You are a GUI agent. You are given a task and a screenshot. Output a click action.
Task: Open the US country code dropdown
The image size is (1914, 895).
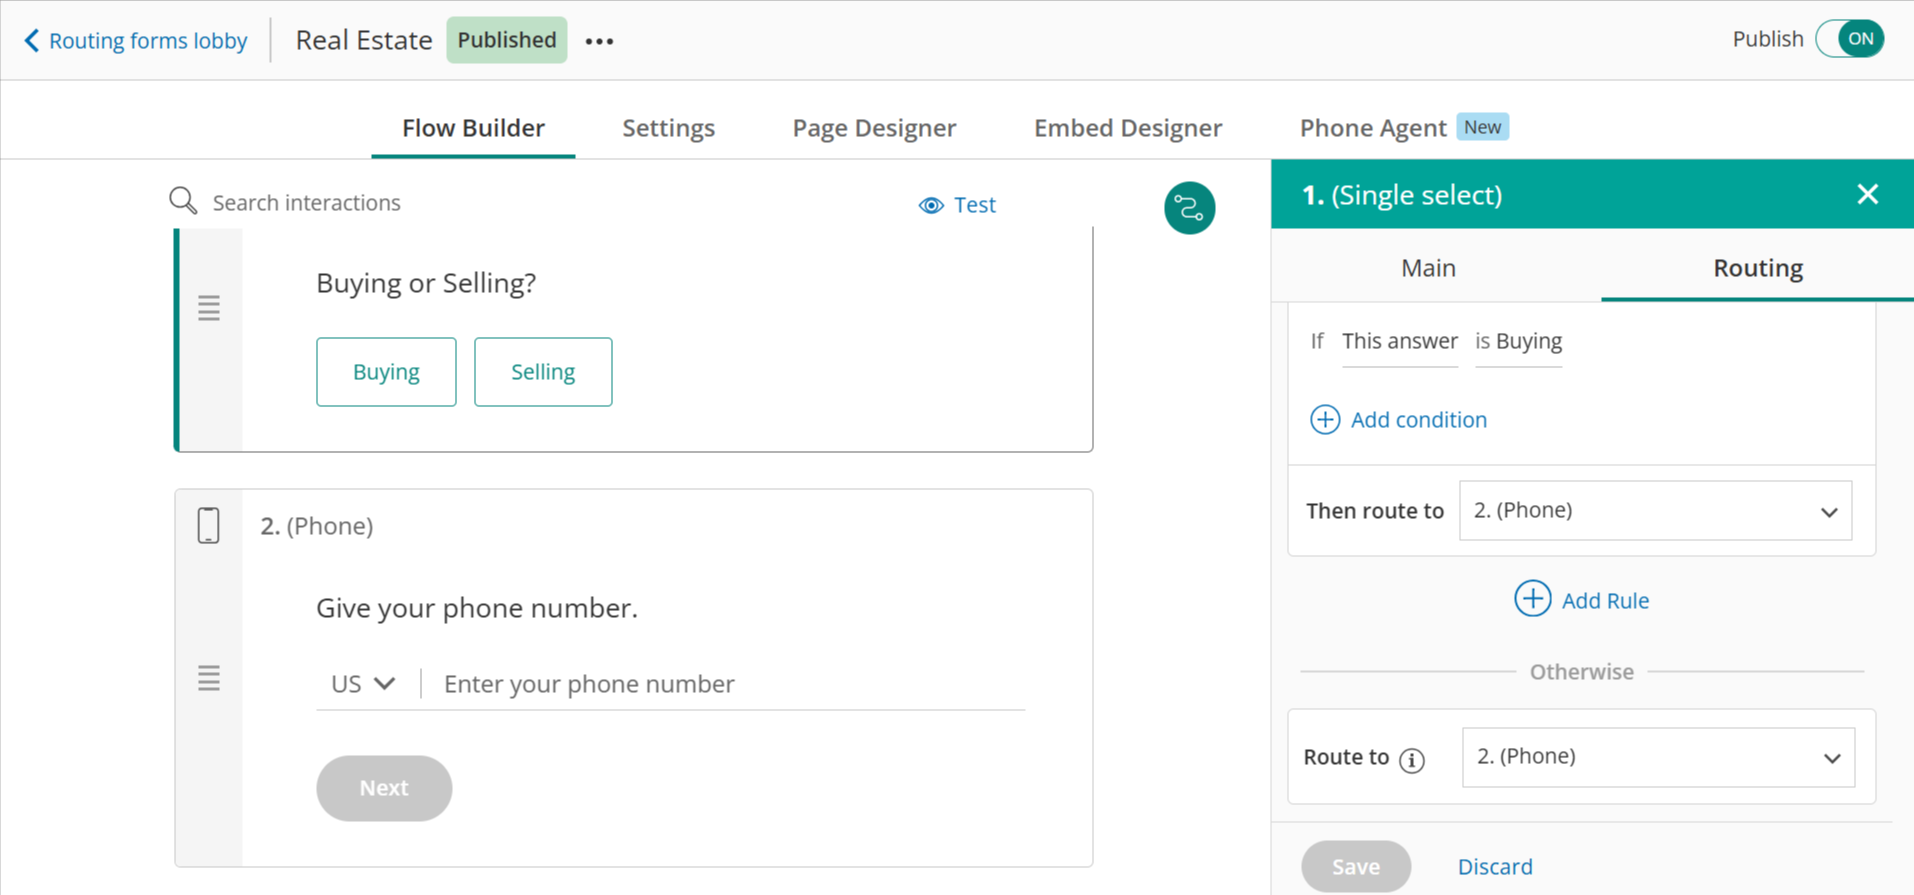pyautogui.click(x=363, y=684)
